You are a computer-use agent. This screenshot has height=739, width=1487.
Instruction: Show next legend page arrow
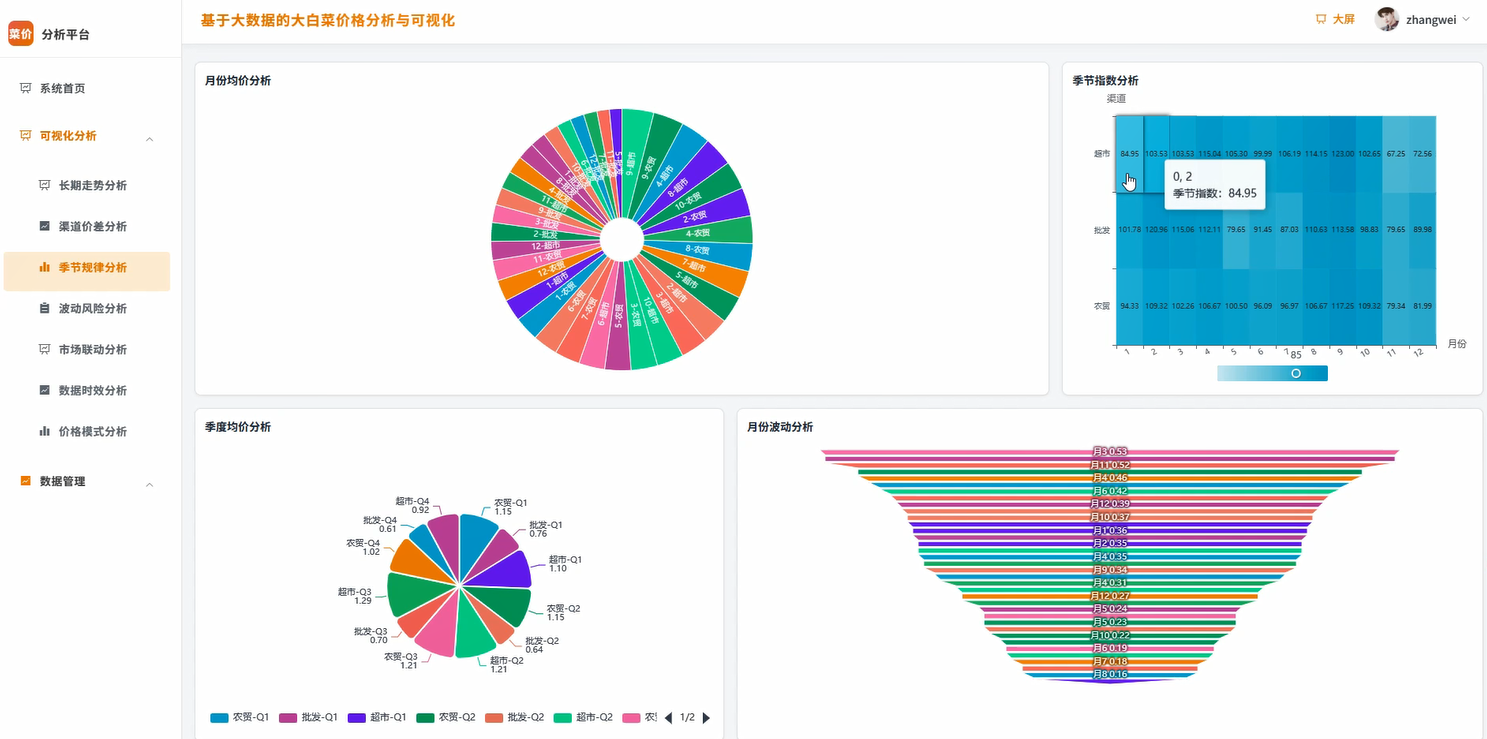pyautogui.click(x=707, y=718)
